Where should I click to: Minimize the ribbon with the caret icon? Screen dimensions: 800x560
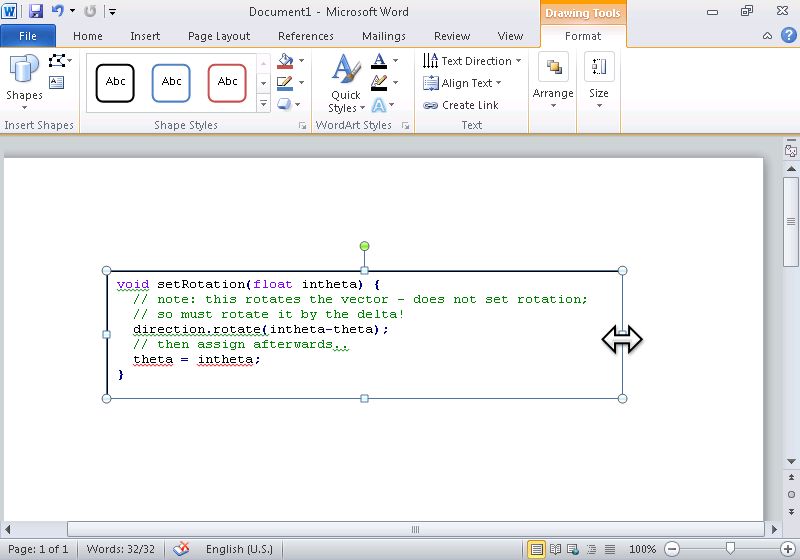(767, 36)
